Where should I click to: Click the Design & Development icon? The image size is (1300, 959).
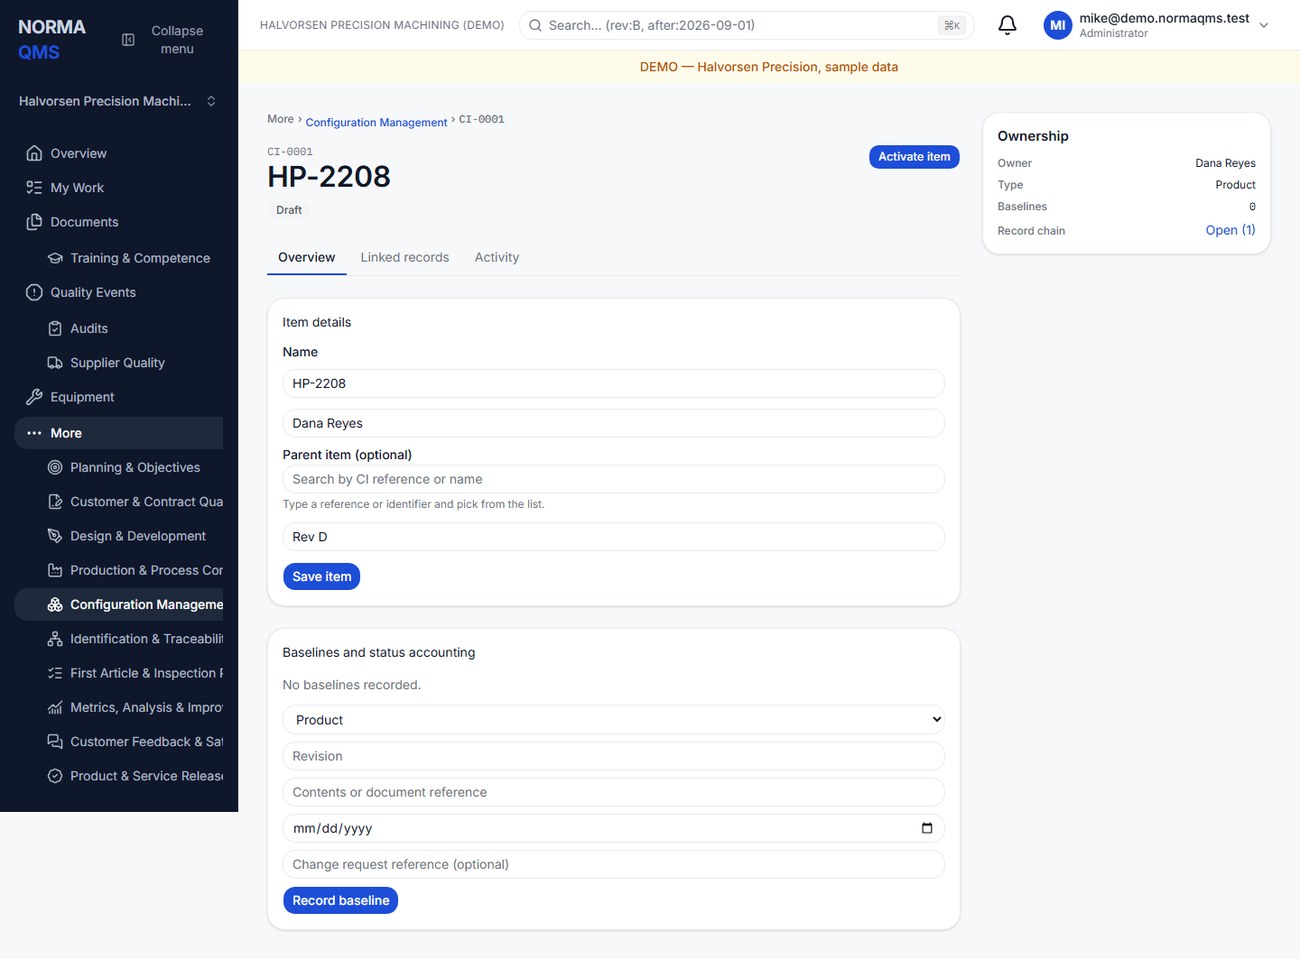pyautogui.click(x=55, y=536)
